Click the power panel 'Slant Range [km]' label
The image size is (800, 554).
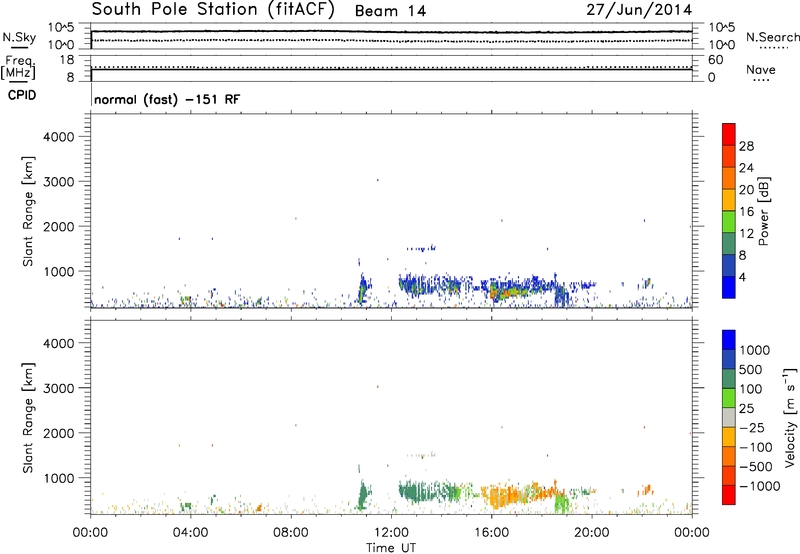(x=28, y=211)
